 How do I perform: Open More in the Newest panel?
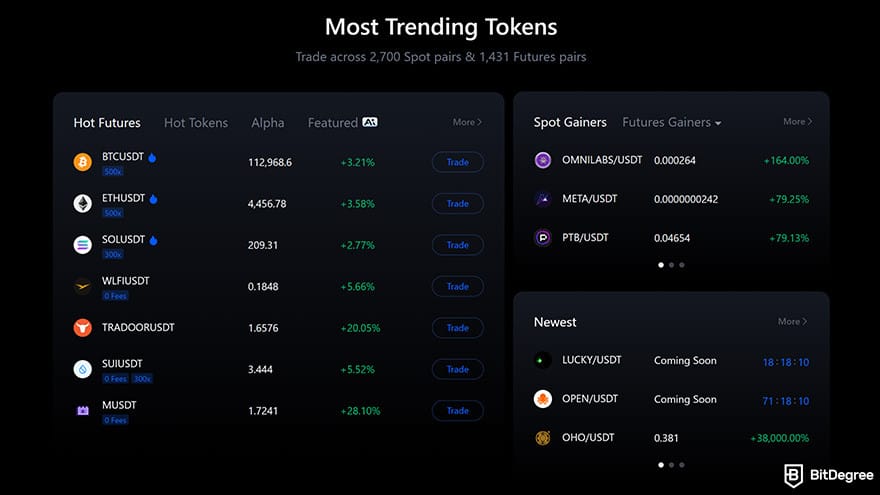pos(792,322)
